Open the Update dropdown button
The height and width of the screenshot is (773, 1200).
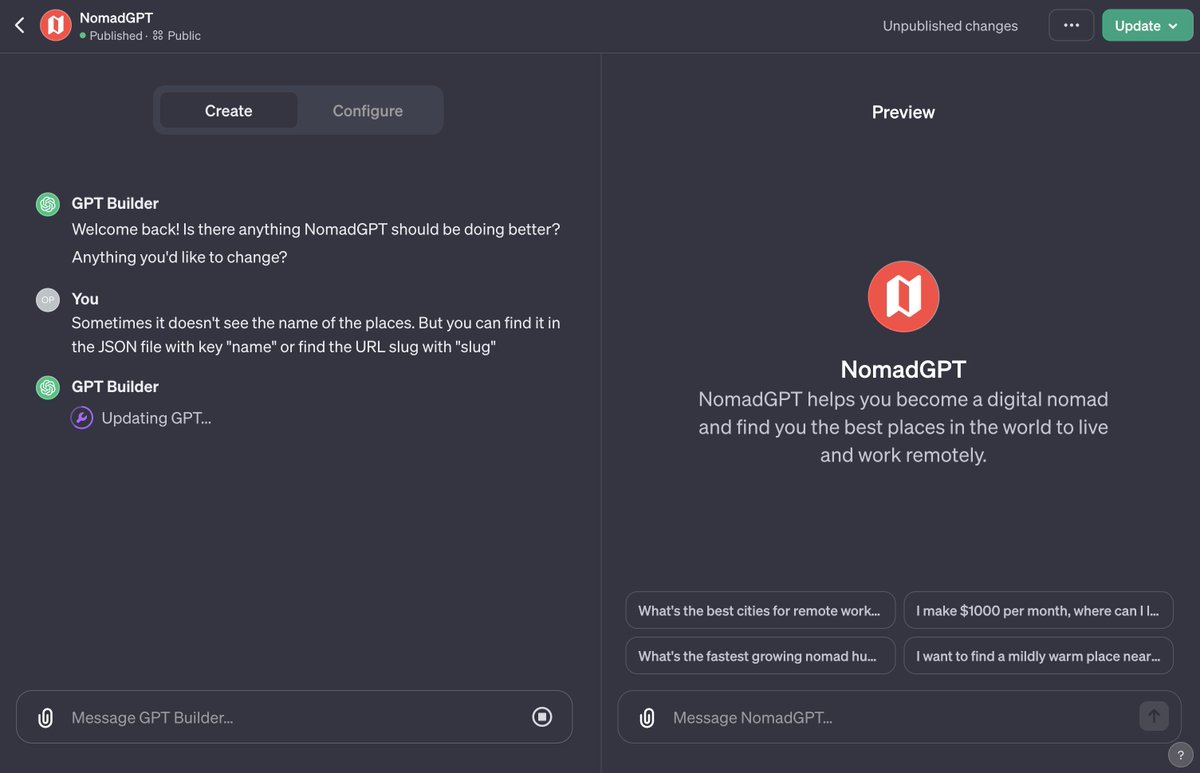pyautogui.click(x=1147, y=26)
